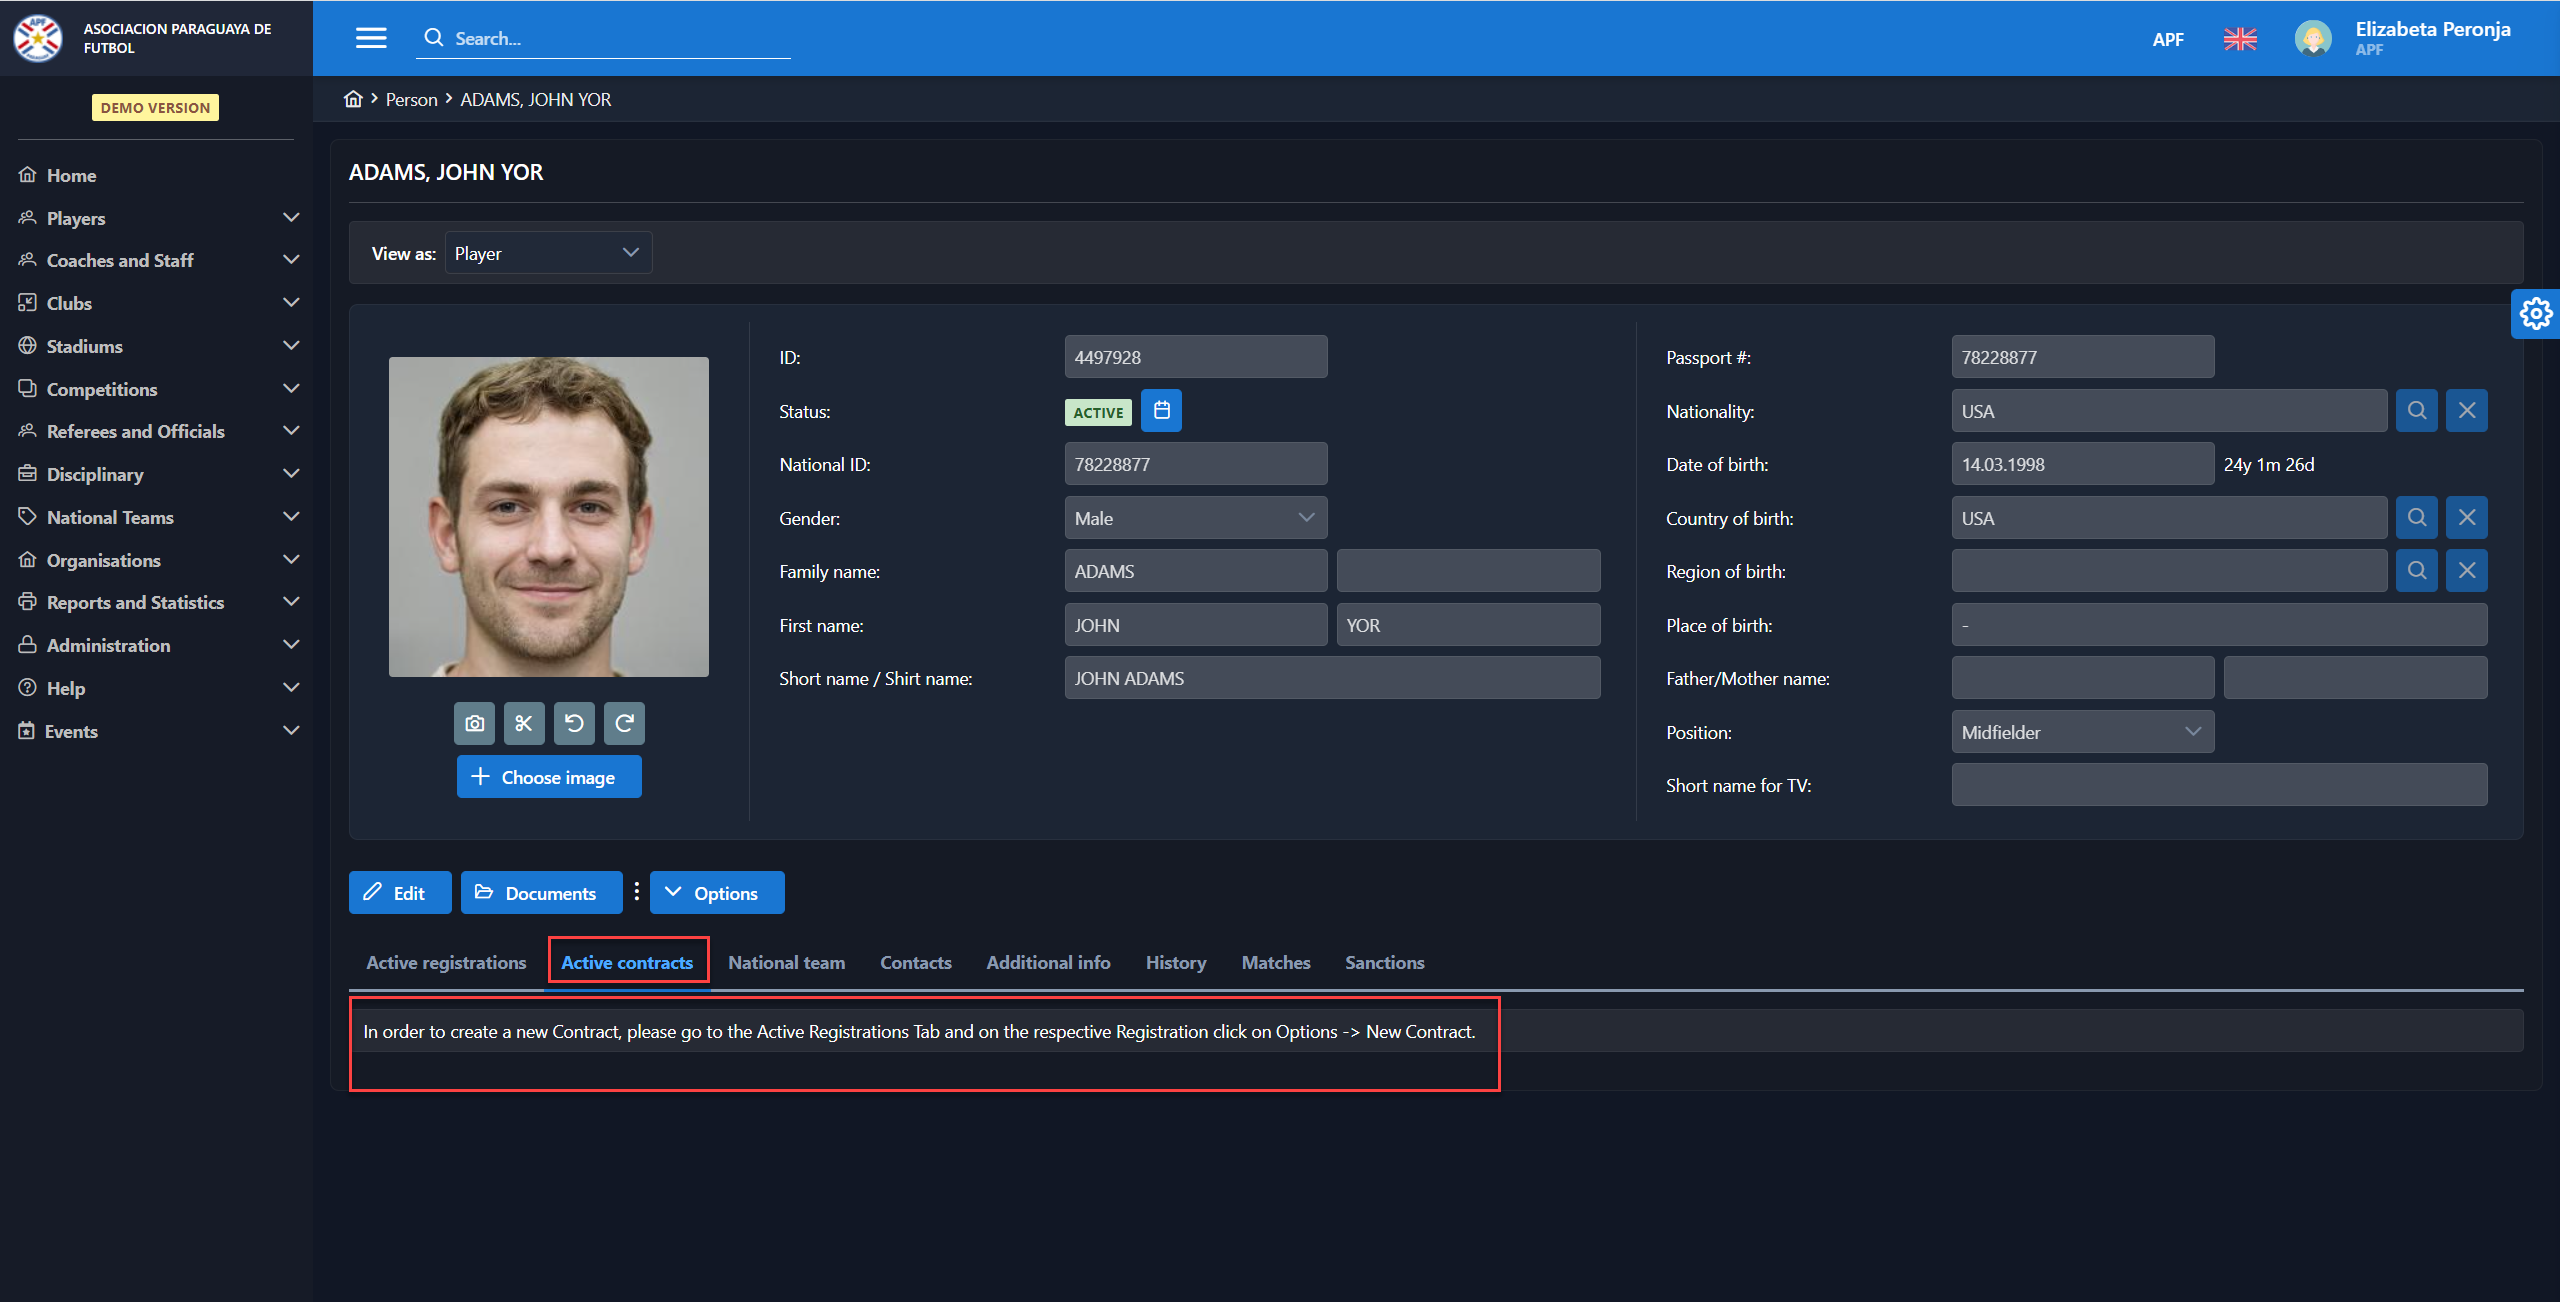Toggle the hamburger sidebar menu

coord(371,38)
